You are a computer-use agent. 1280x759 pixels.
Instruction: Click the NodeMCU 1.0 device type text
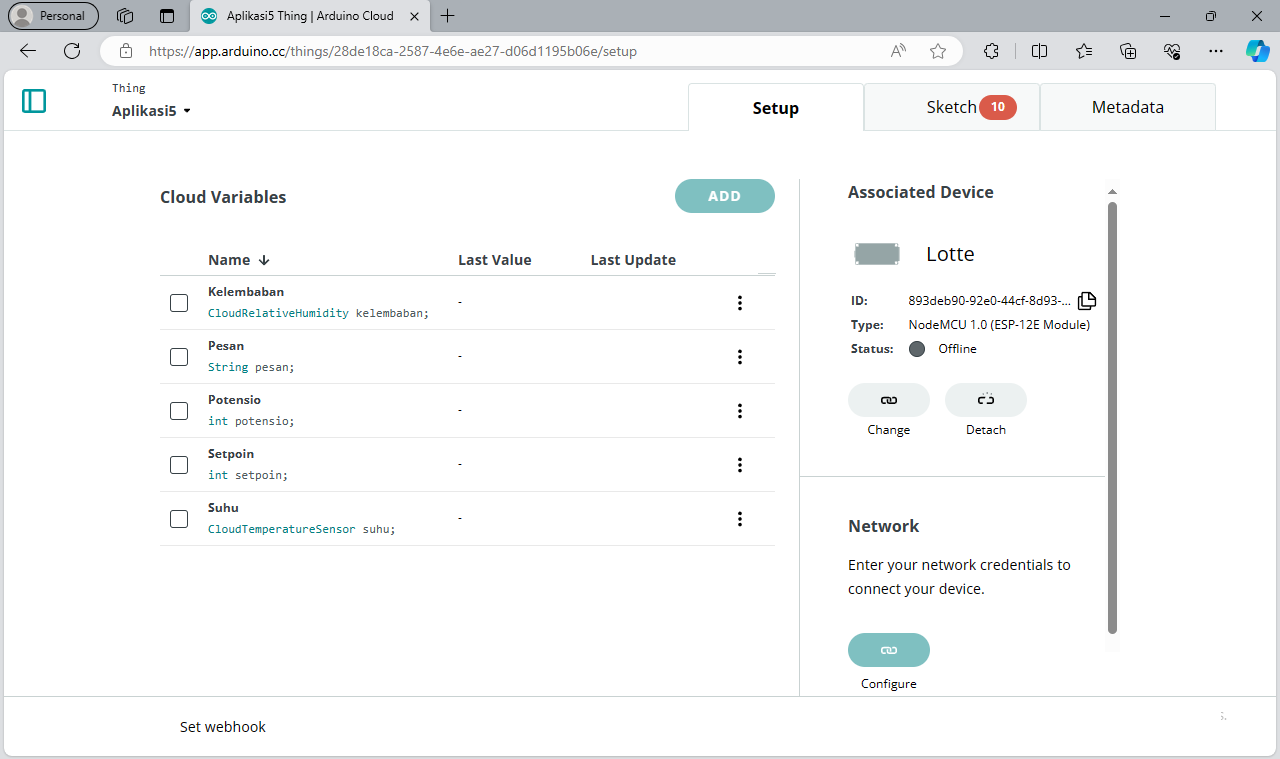[x=999, y=325]
